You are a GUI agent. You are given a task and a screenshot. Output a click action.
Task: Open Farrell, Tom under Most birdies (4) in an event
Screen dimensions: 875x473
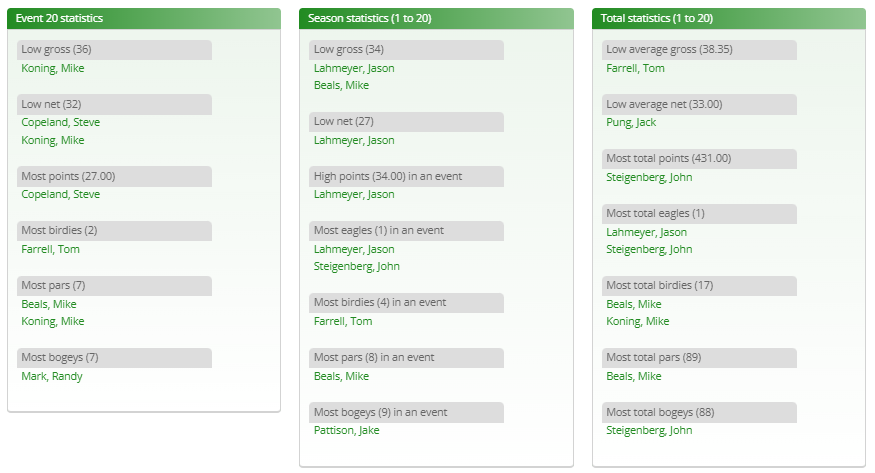pyautogui.click(x=343, y=321)
